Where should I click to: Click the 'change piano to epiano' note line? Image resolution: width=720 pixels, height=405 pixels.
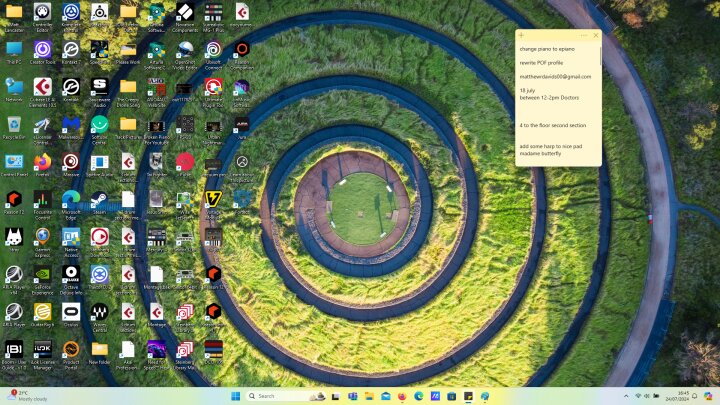(547, 49)
